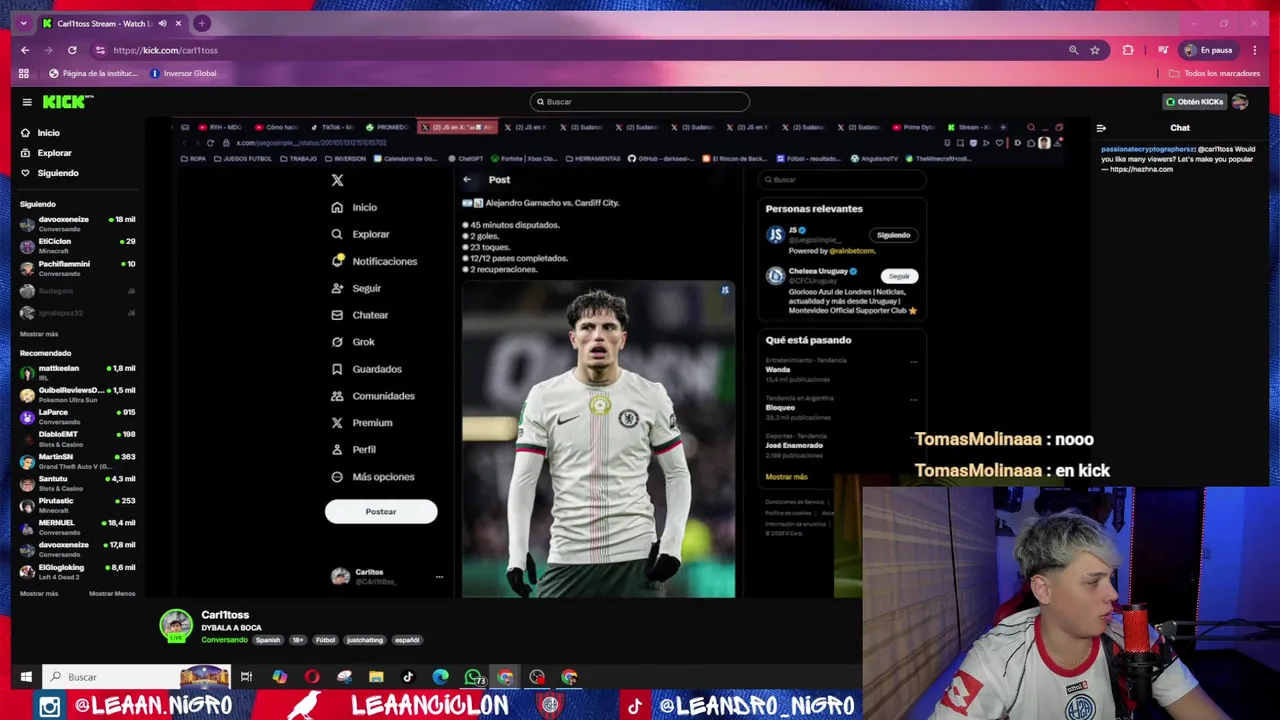Click X post back arrow in stream
This screenshot has width=1280, height=720.
coord(467,180)
